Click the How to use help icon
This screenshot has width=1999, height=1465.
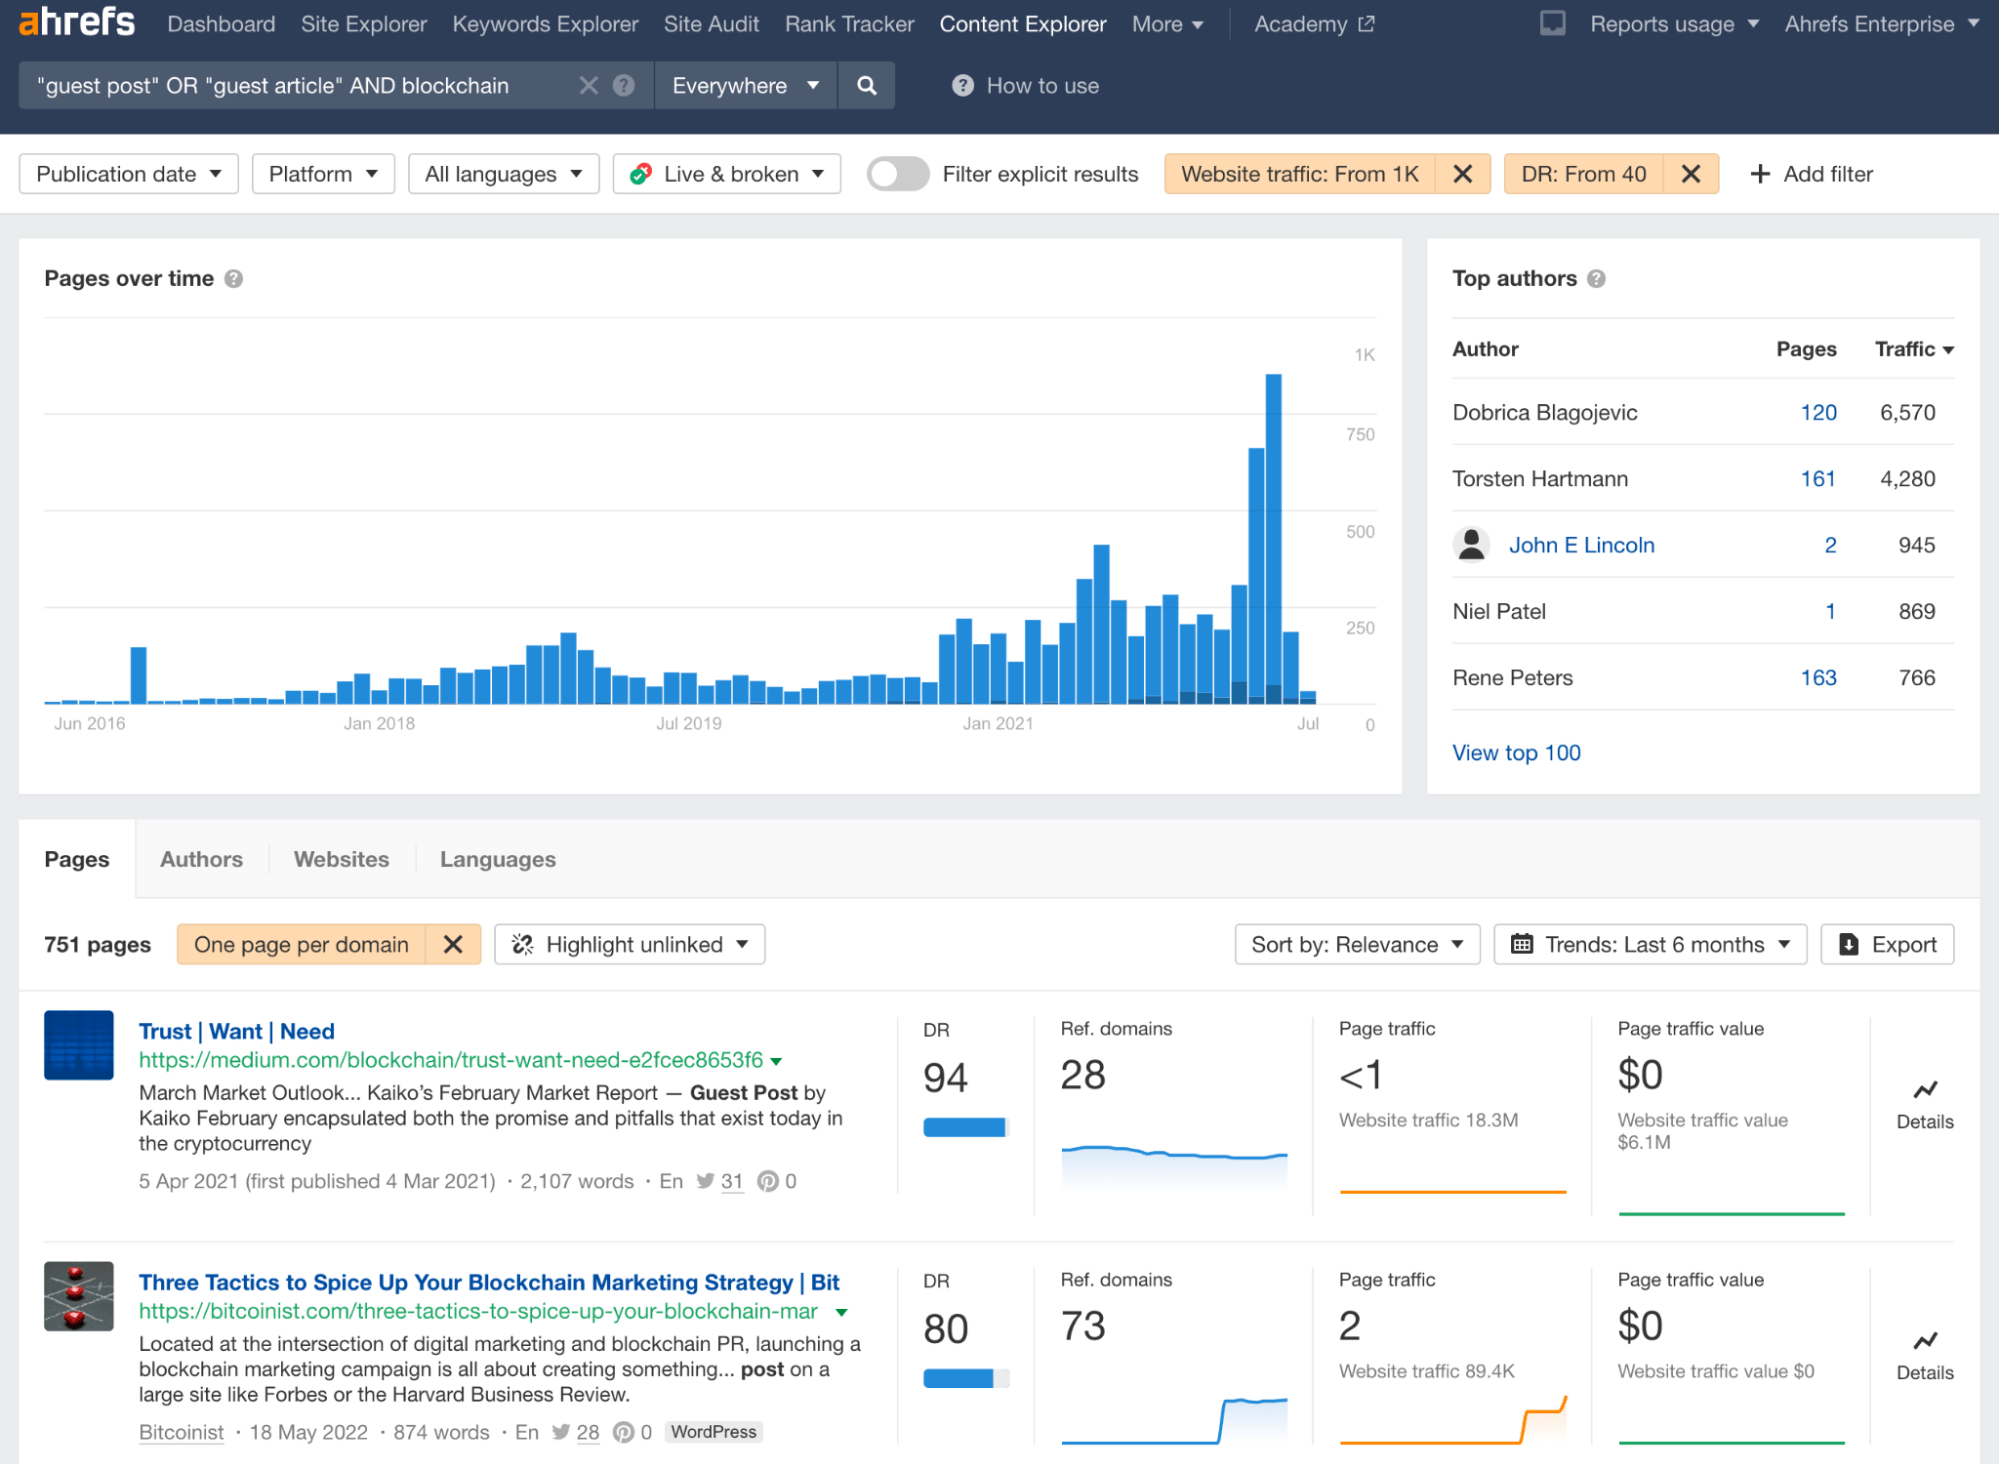coord(961,85)
